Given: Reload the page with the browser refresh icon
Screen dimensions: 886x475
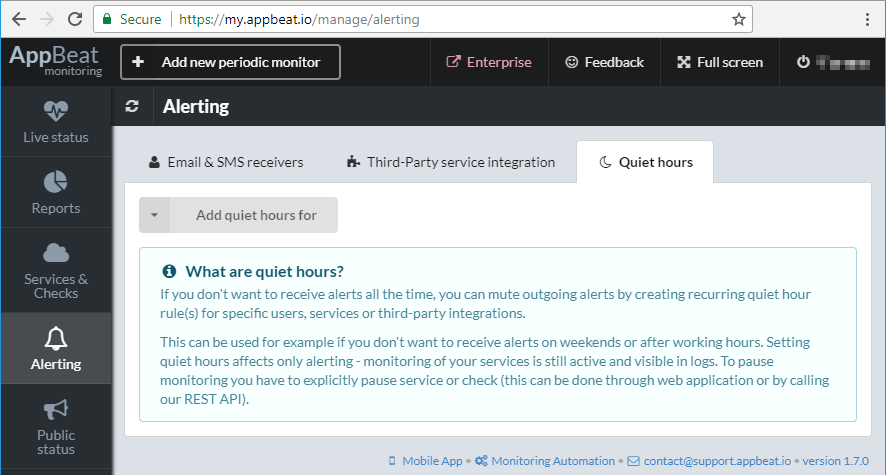Looking at the screenshot, I should coord(75,19).
